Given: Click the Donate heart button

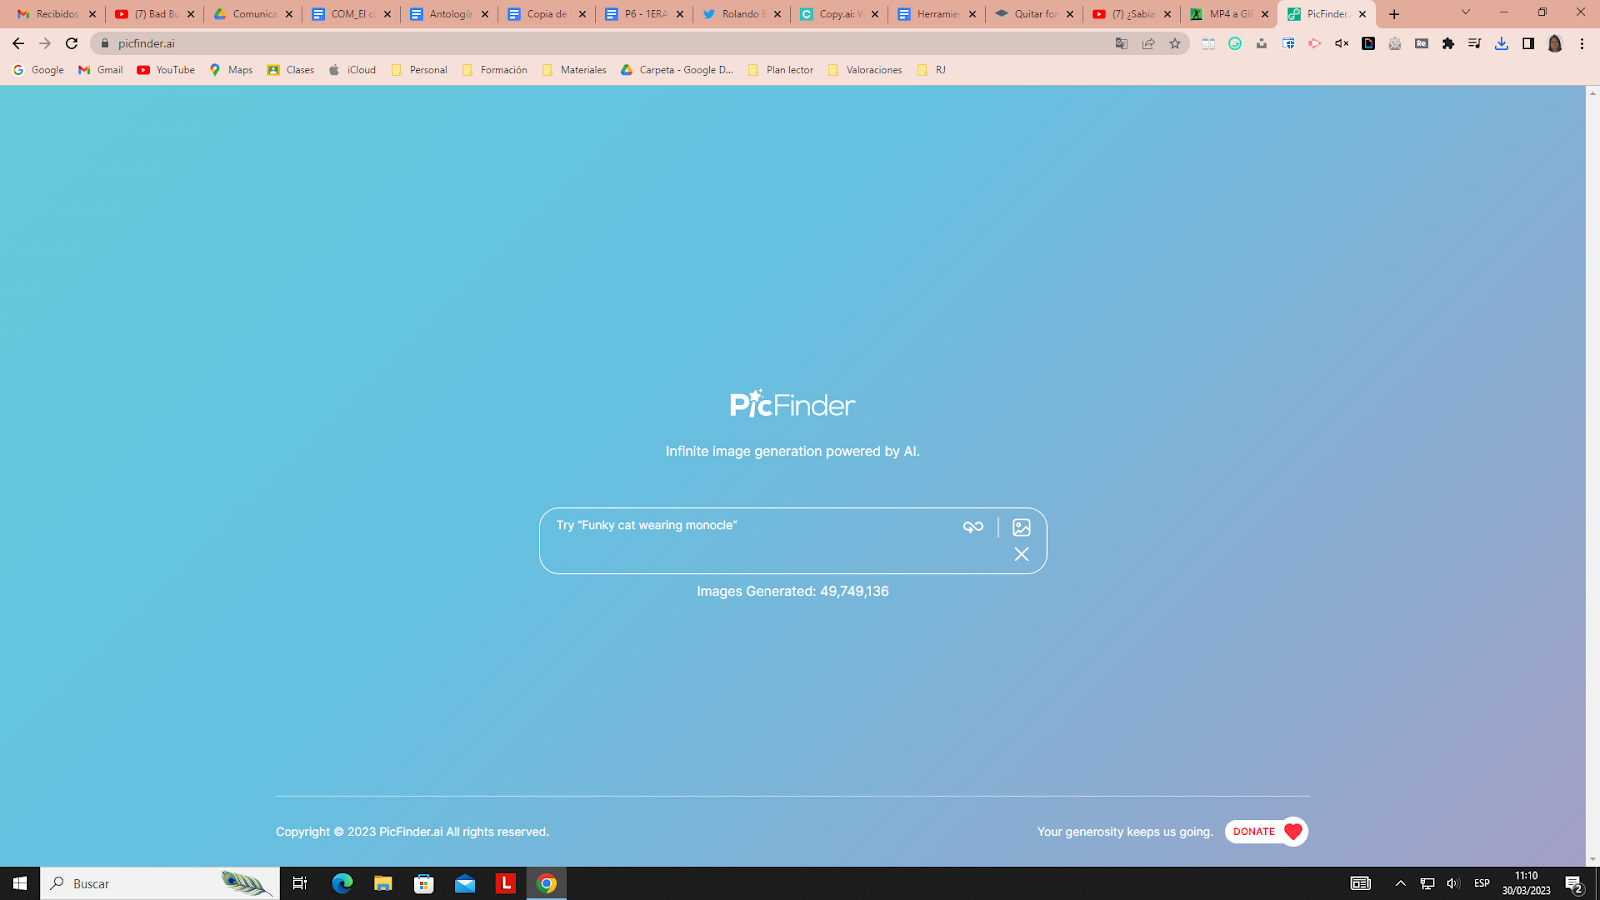Looking at the screenshot, I should point(1266,831).
